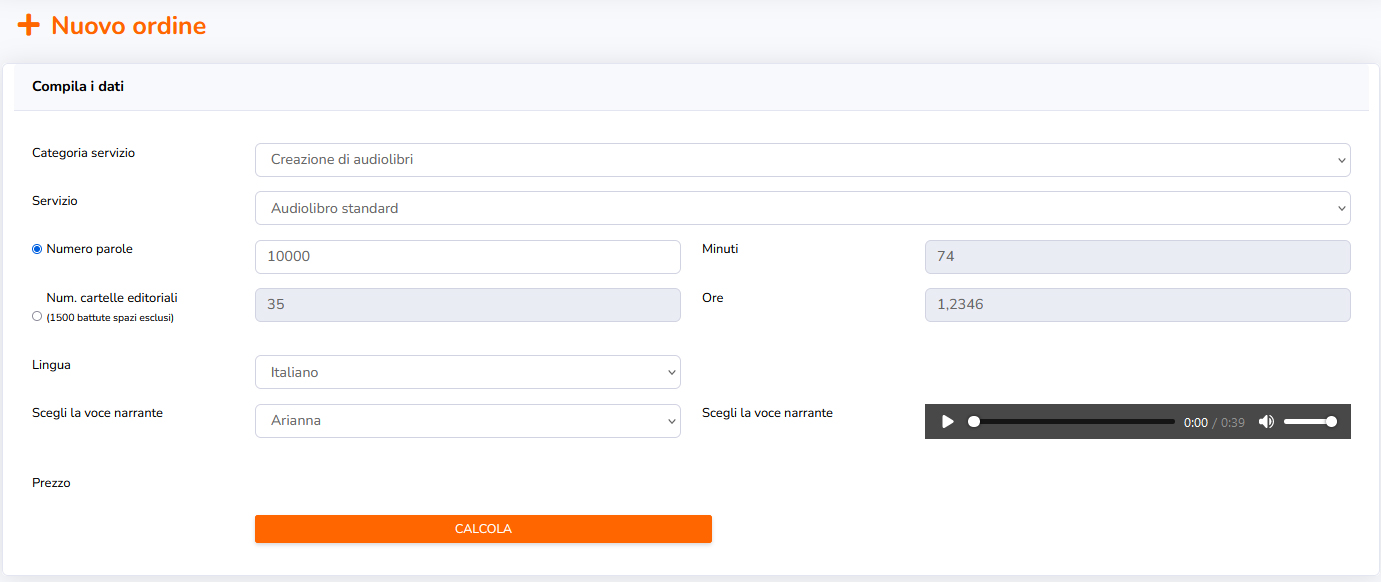Viewport: 1381px width, 582px height.
Task: Click the Minuti field showing 74
Action: (x=1138, y=256)
